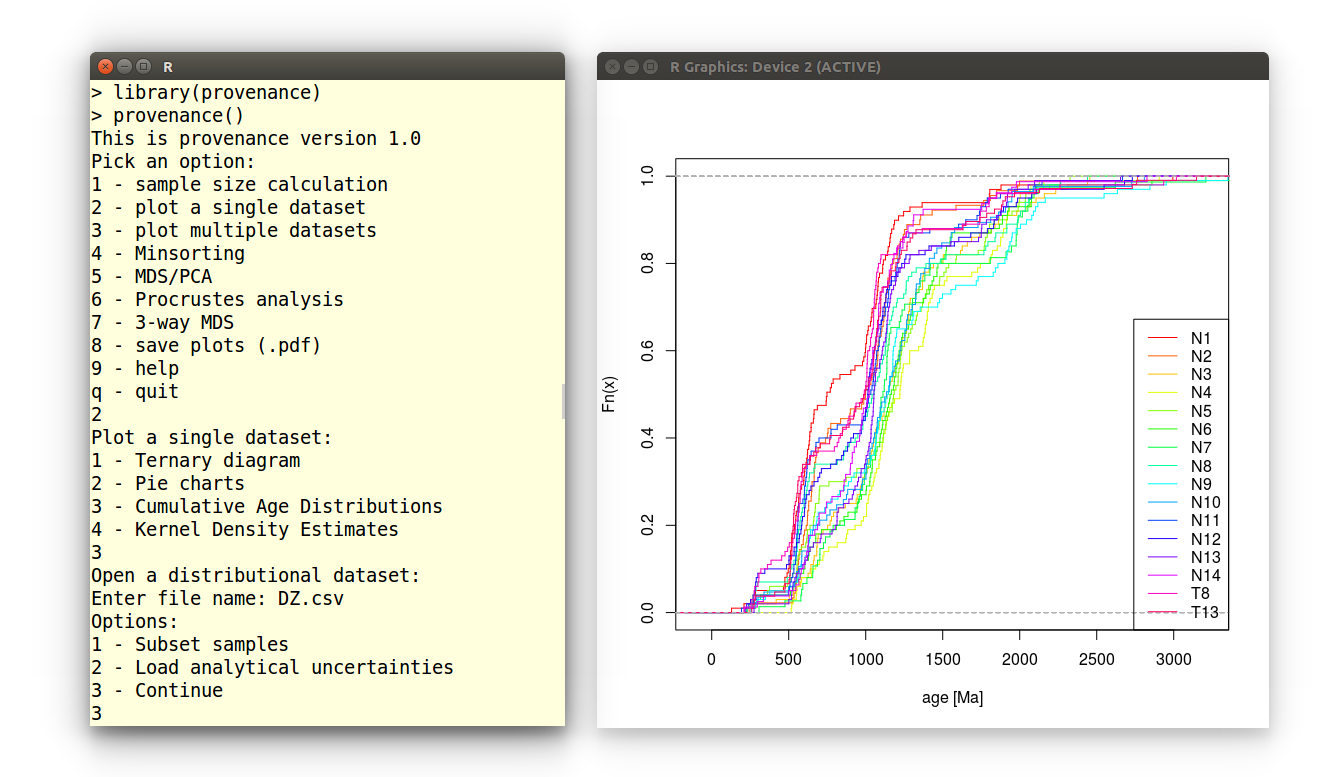Click the R Graphics window title text
1342x777 pixels.
tap(775, 67)
